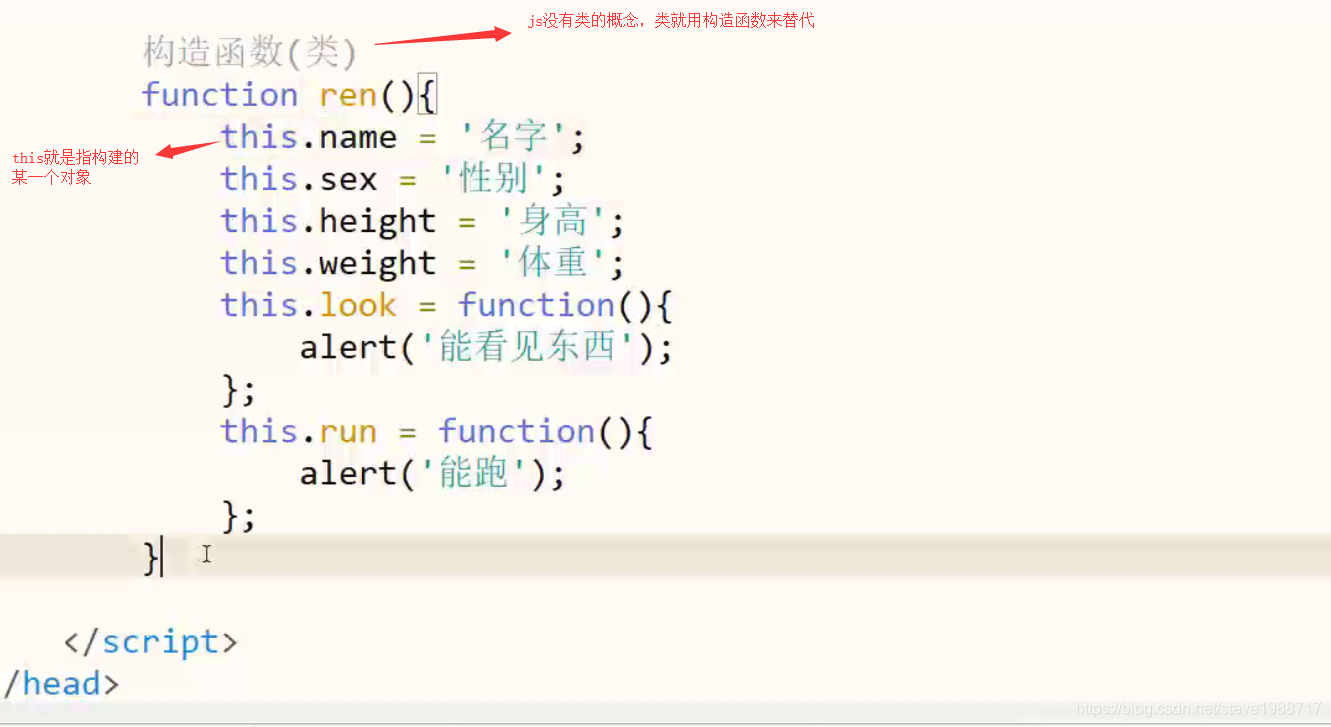Click 'function' keyword assigned to this.run
Screen dimensions: 1331x727
517,431
